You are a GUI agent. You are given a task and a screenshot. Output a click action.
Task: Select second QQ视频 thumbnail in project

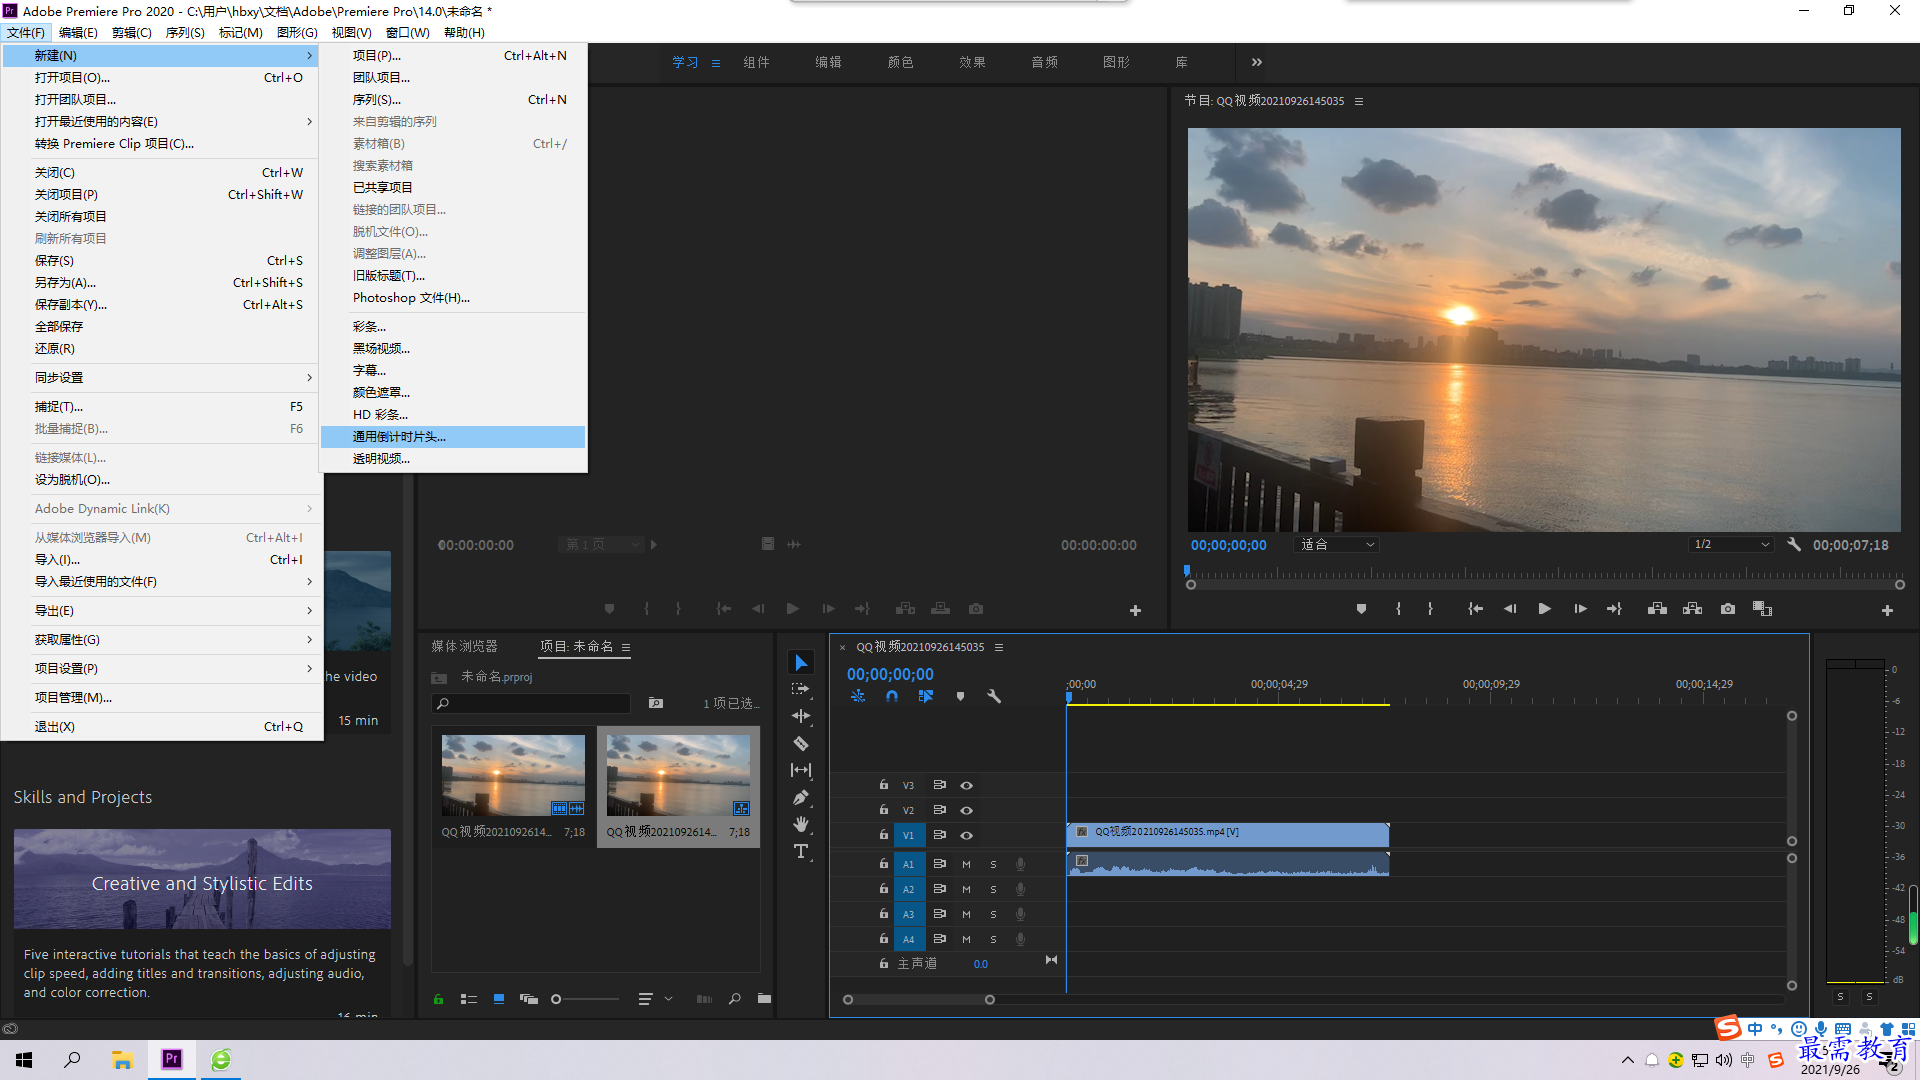(x=678, y=776)
